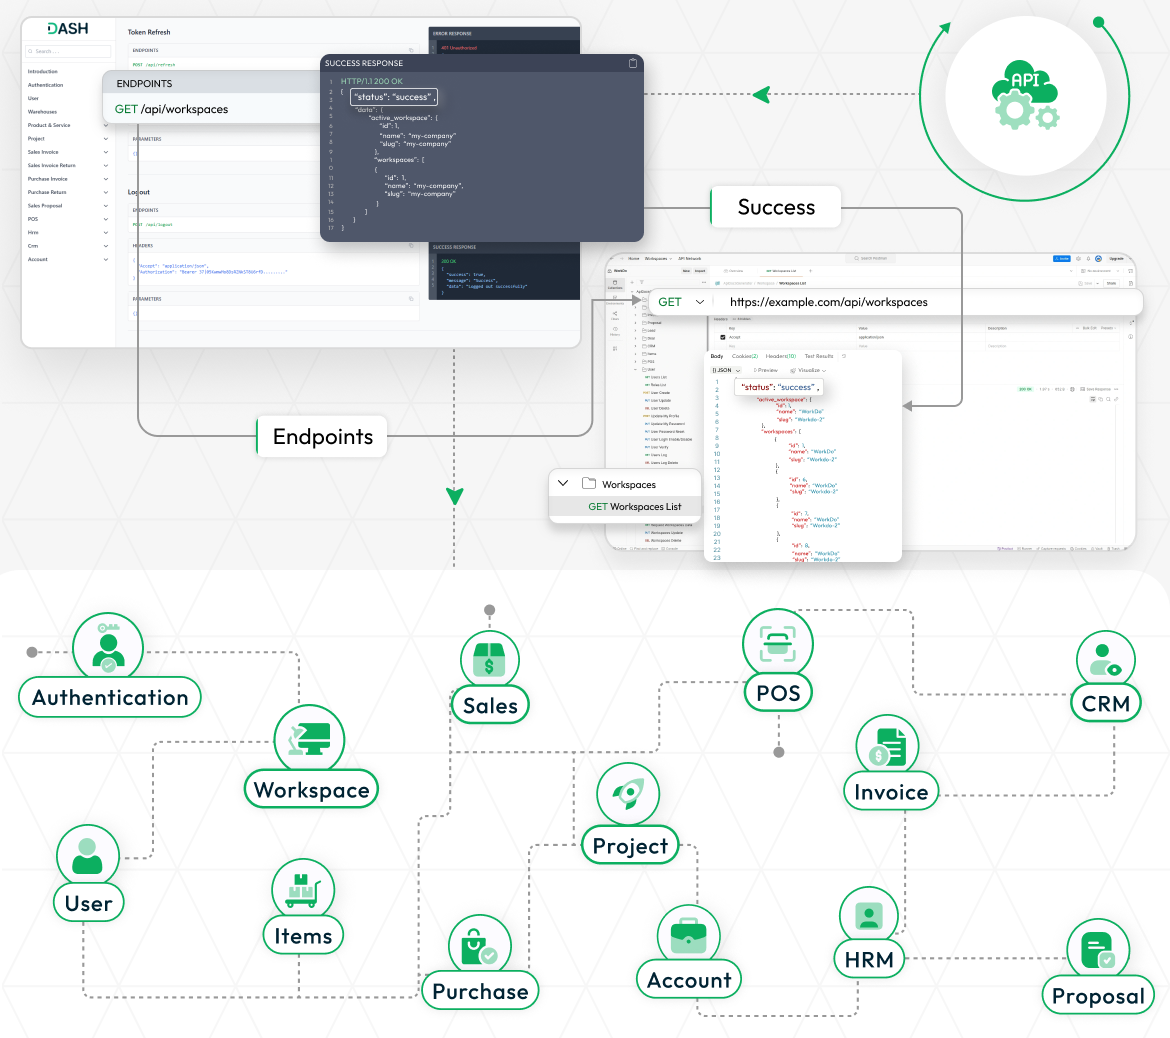The width and height of the screenshot is (1170, 1038).
Task: Collapse the Workspaces folder chevron
Action: point(563,484)
